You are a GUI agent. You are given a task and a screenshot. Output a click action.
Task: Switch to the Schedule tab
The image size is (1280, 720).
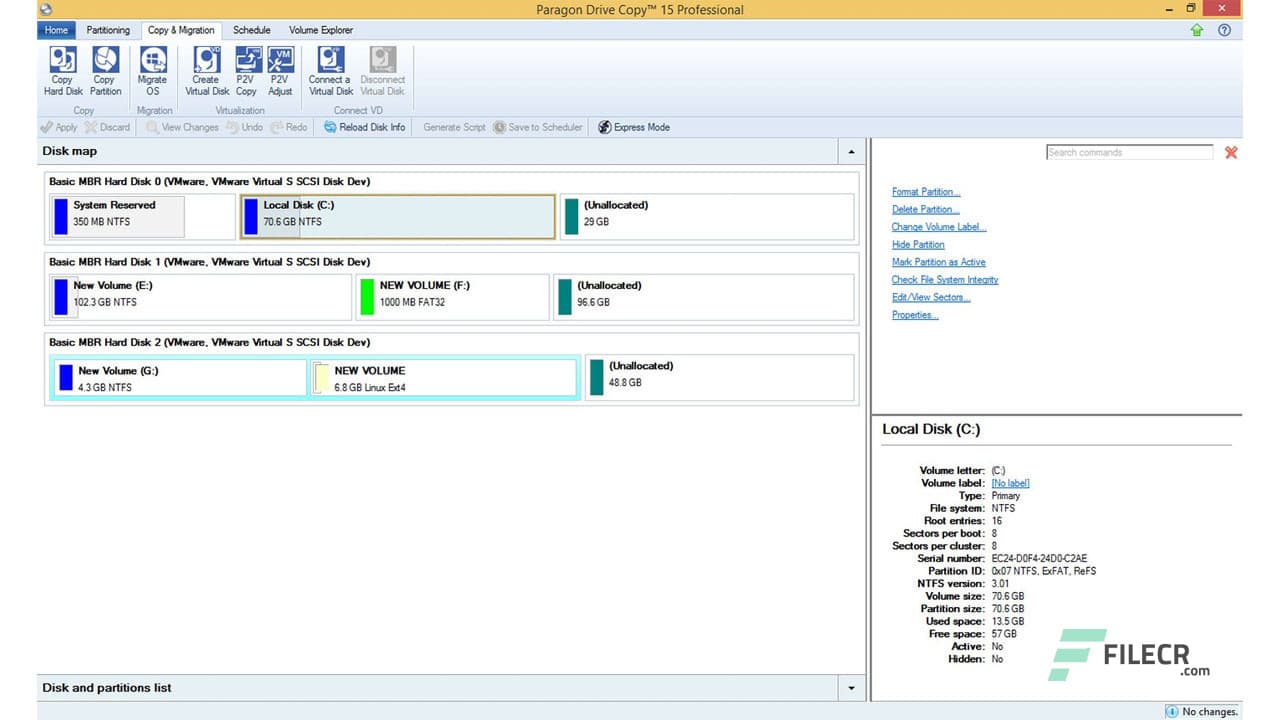click(x=251, y=30)
